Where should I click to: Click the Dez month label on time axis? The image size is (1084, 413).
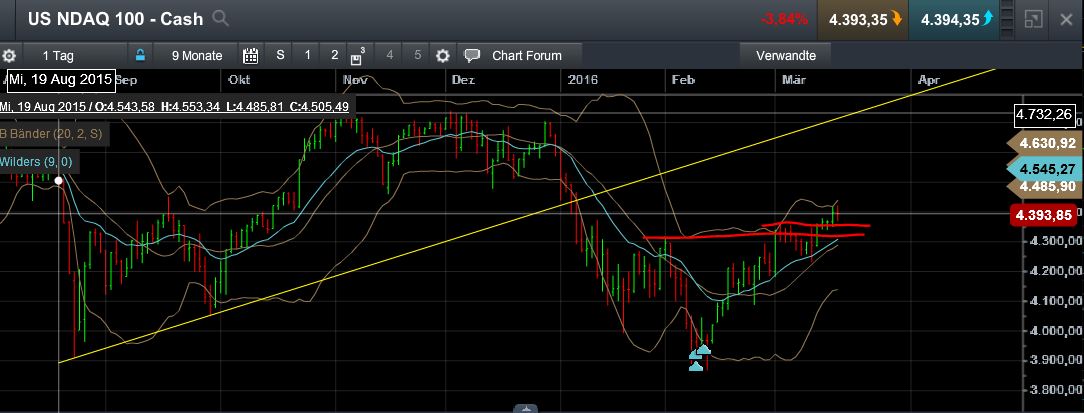click(463, 80)
